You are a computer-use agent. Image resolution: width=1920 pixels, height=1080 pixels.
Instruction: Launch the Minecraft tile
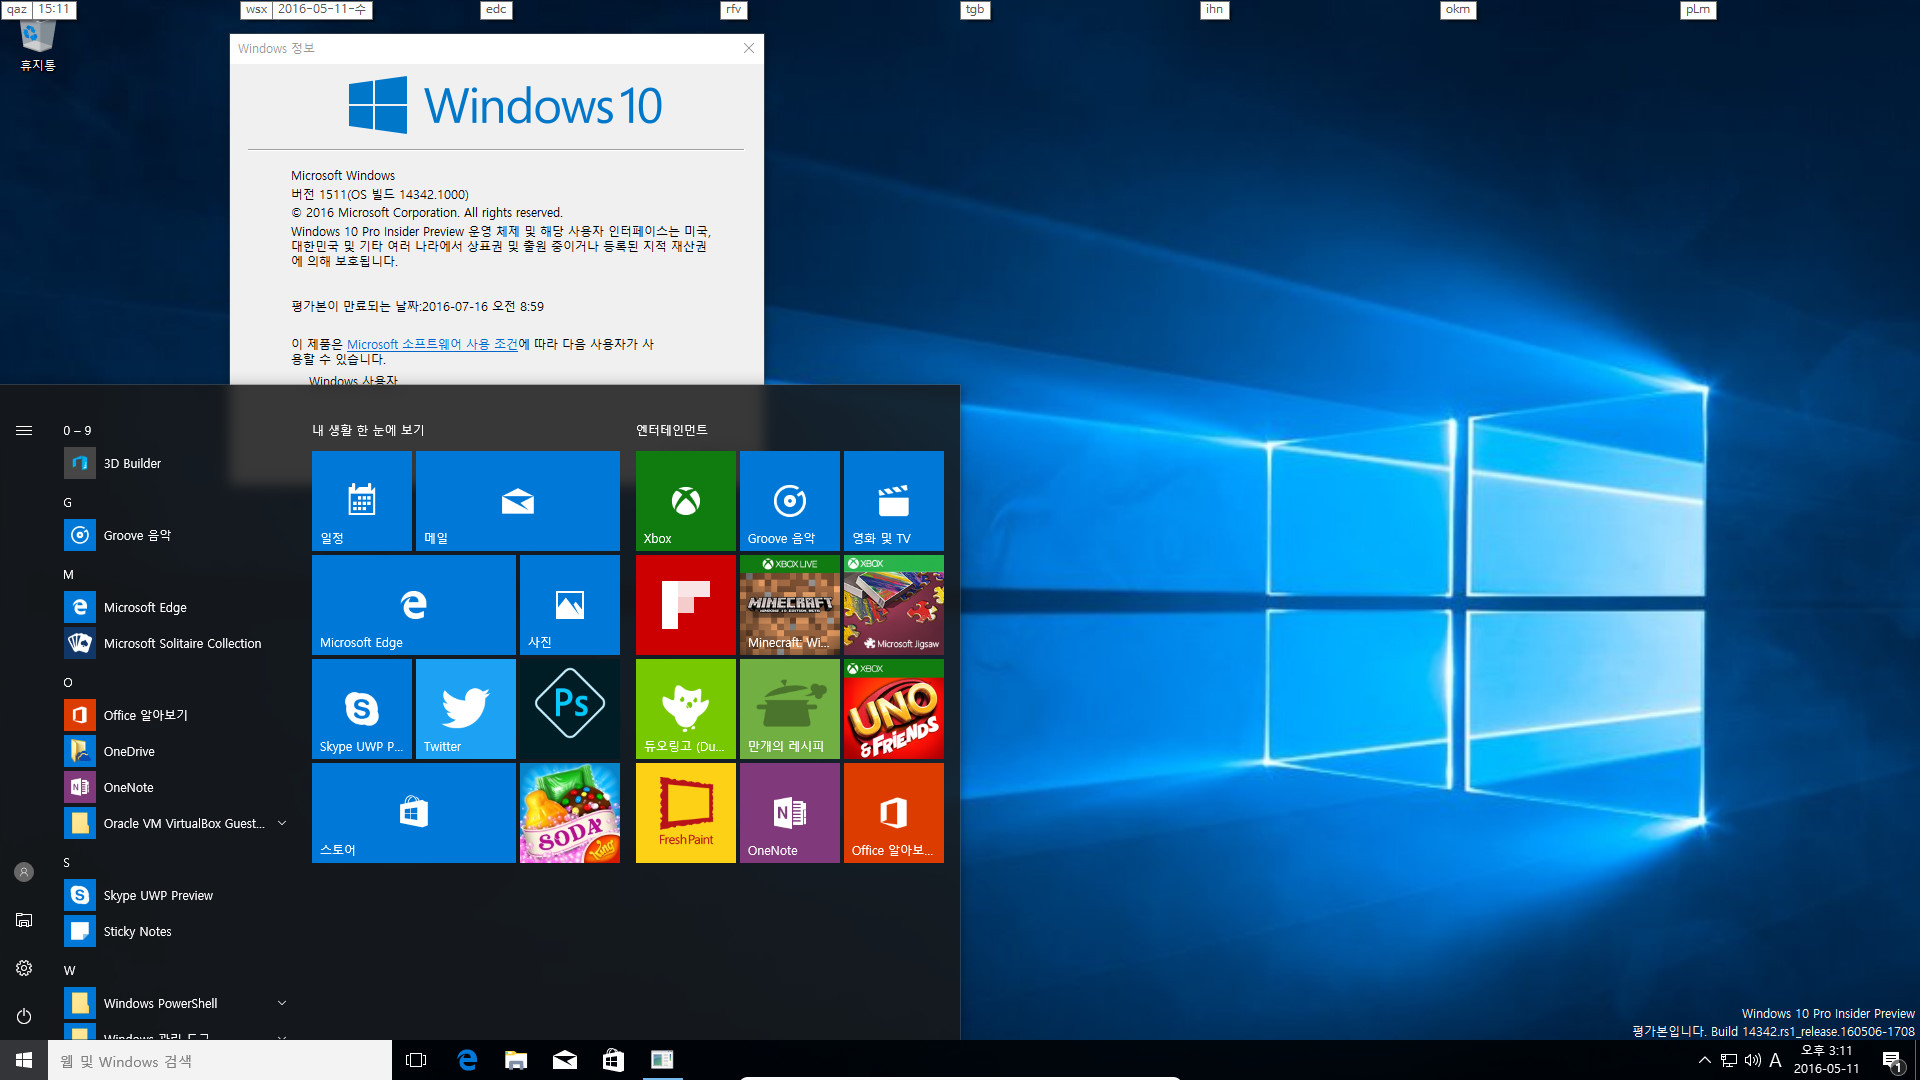click(x=790, y=605)
